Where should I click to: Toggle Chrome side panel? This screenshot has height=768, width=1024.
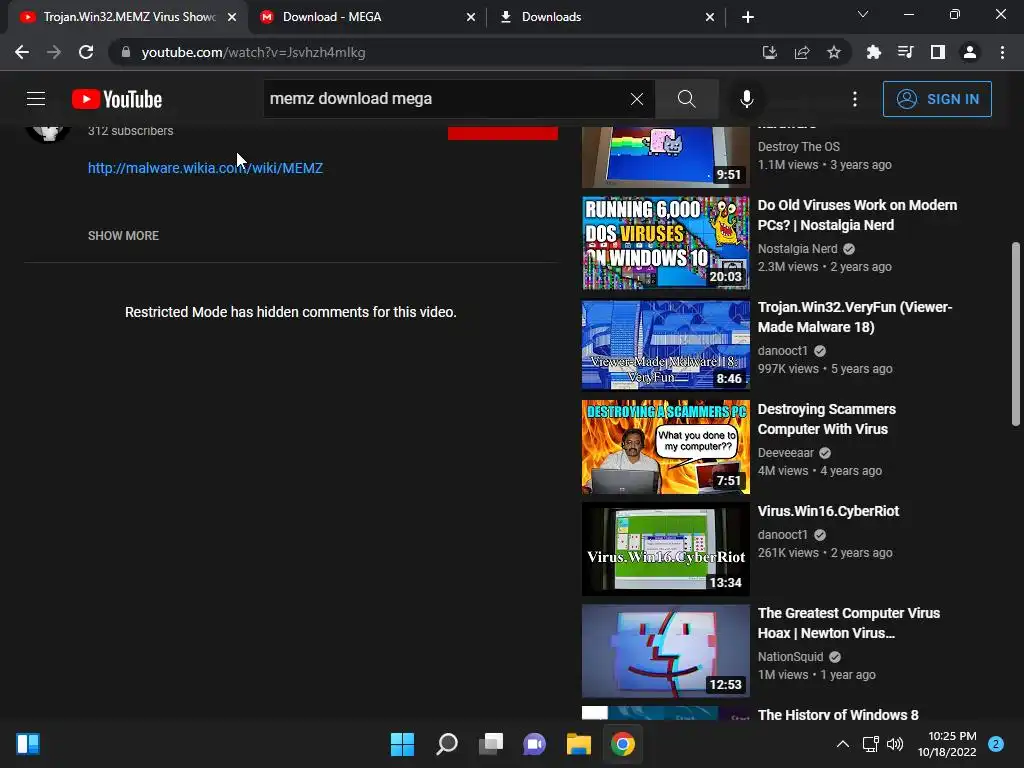(x=938, y=52)
